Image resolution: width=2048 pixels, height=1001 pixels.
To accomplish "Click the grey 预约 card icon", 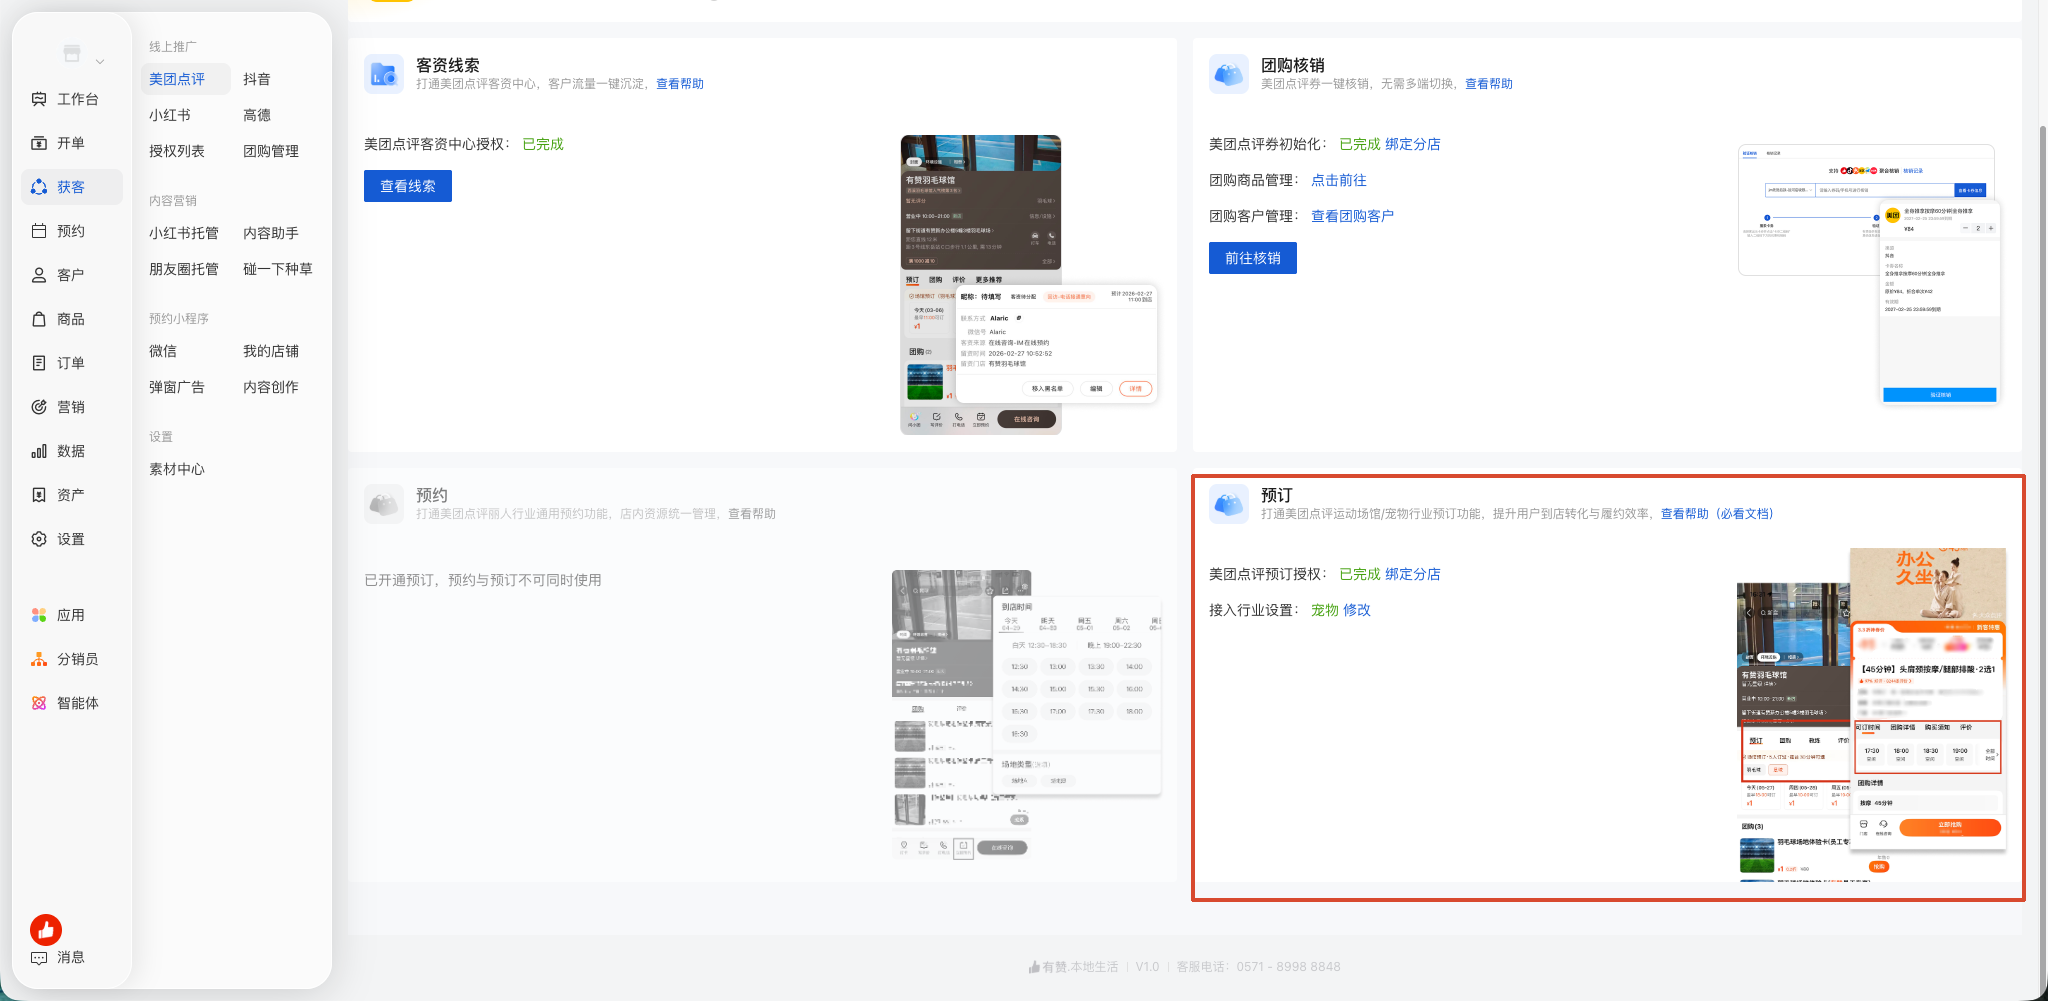I will point(384,504).
